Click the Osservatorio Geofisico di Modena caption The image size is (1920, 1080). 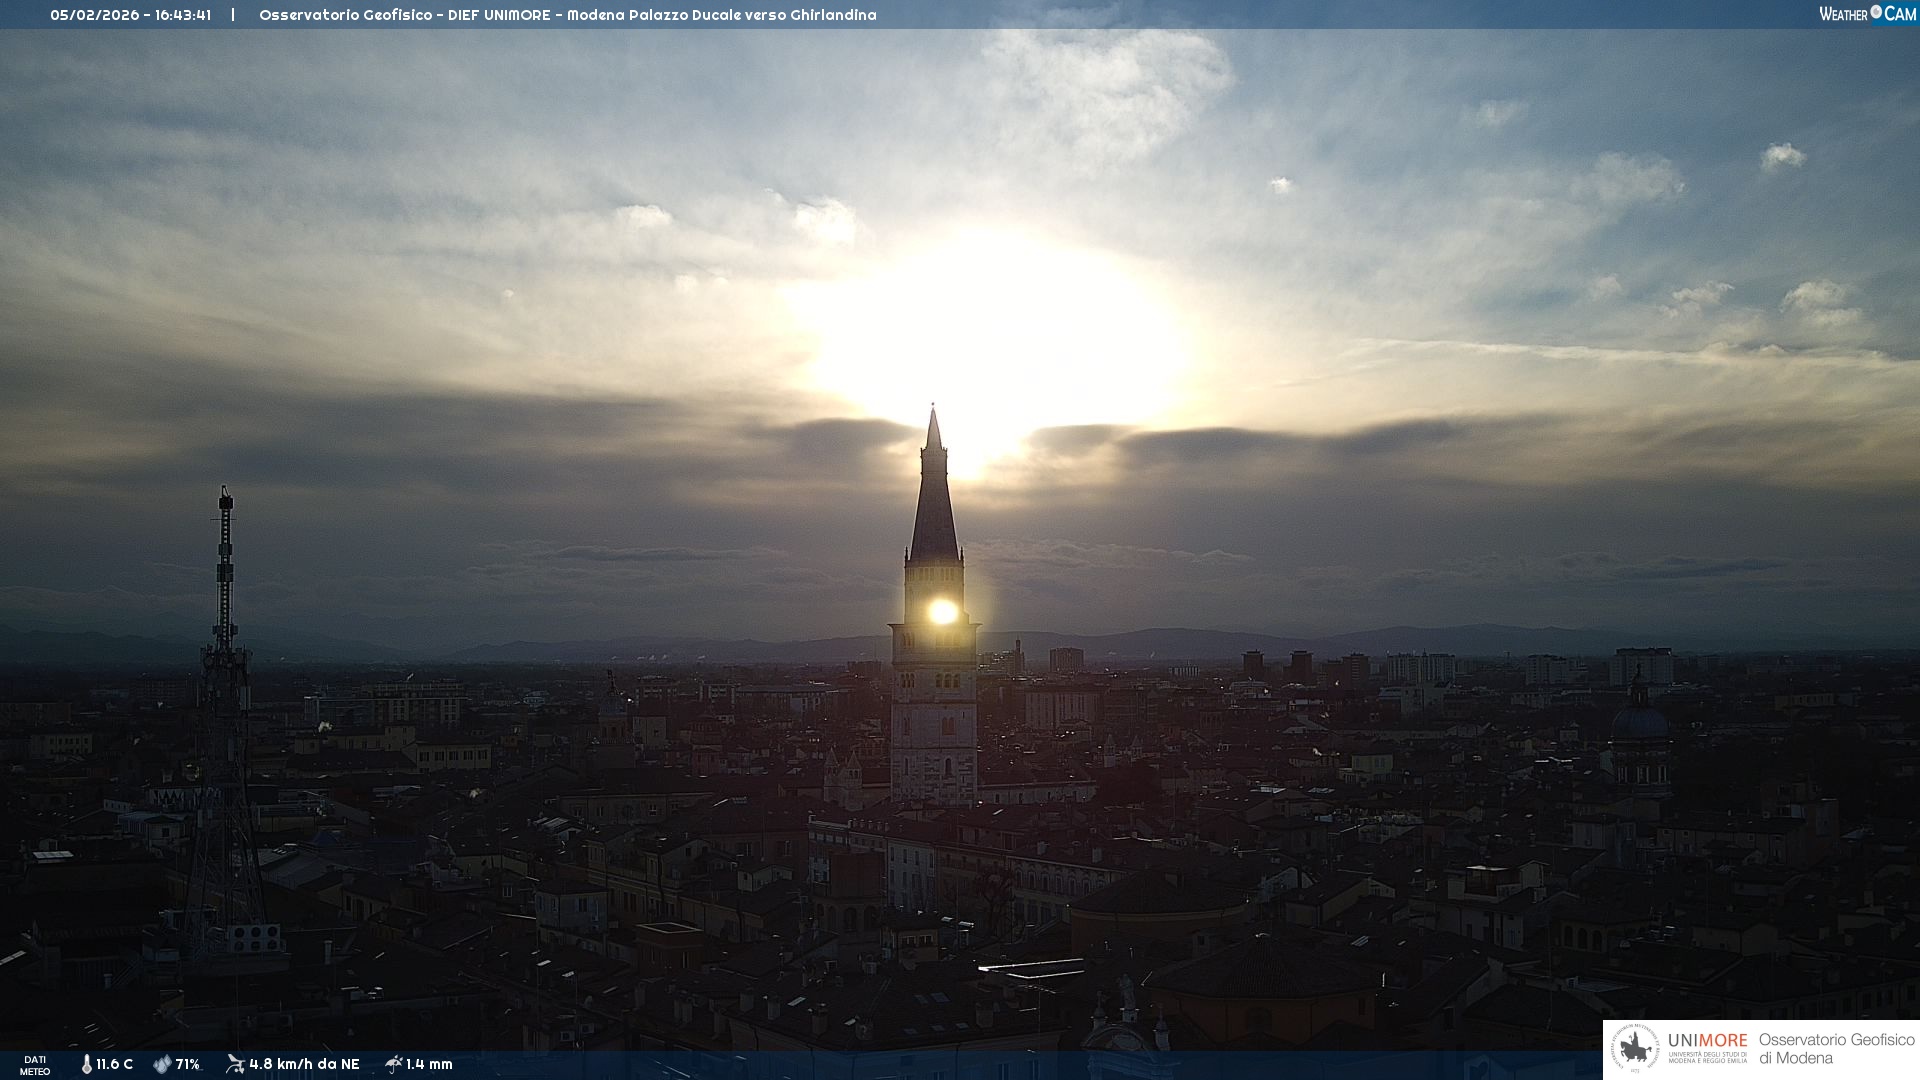pyautogui.click(x=1836, y=1049)
